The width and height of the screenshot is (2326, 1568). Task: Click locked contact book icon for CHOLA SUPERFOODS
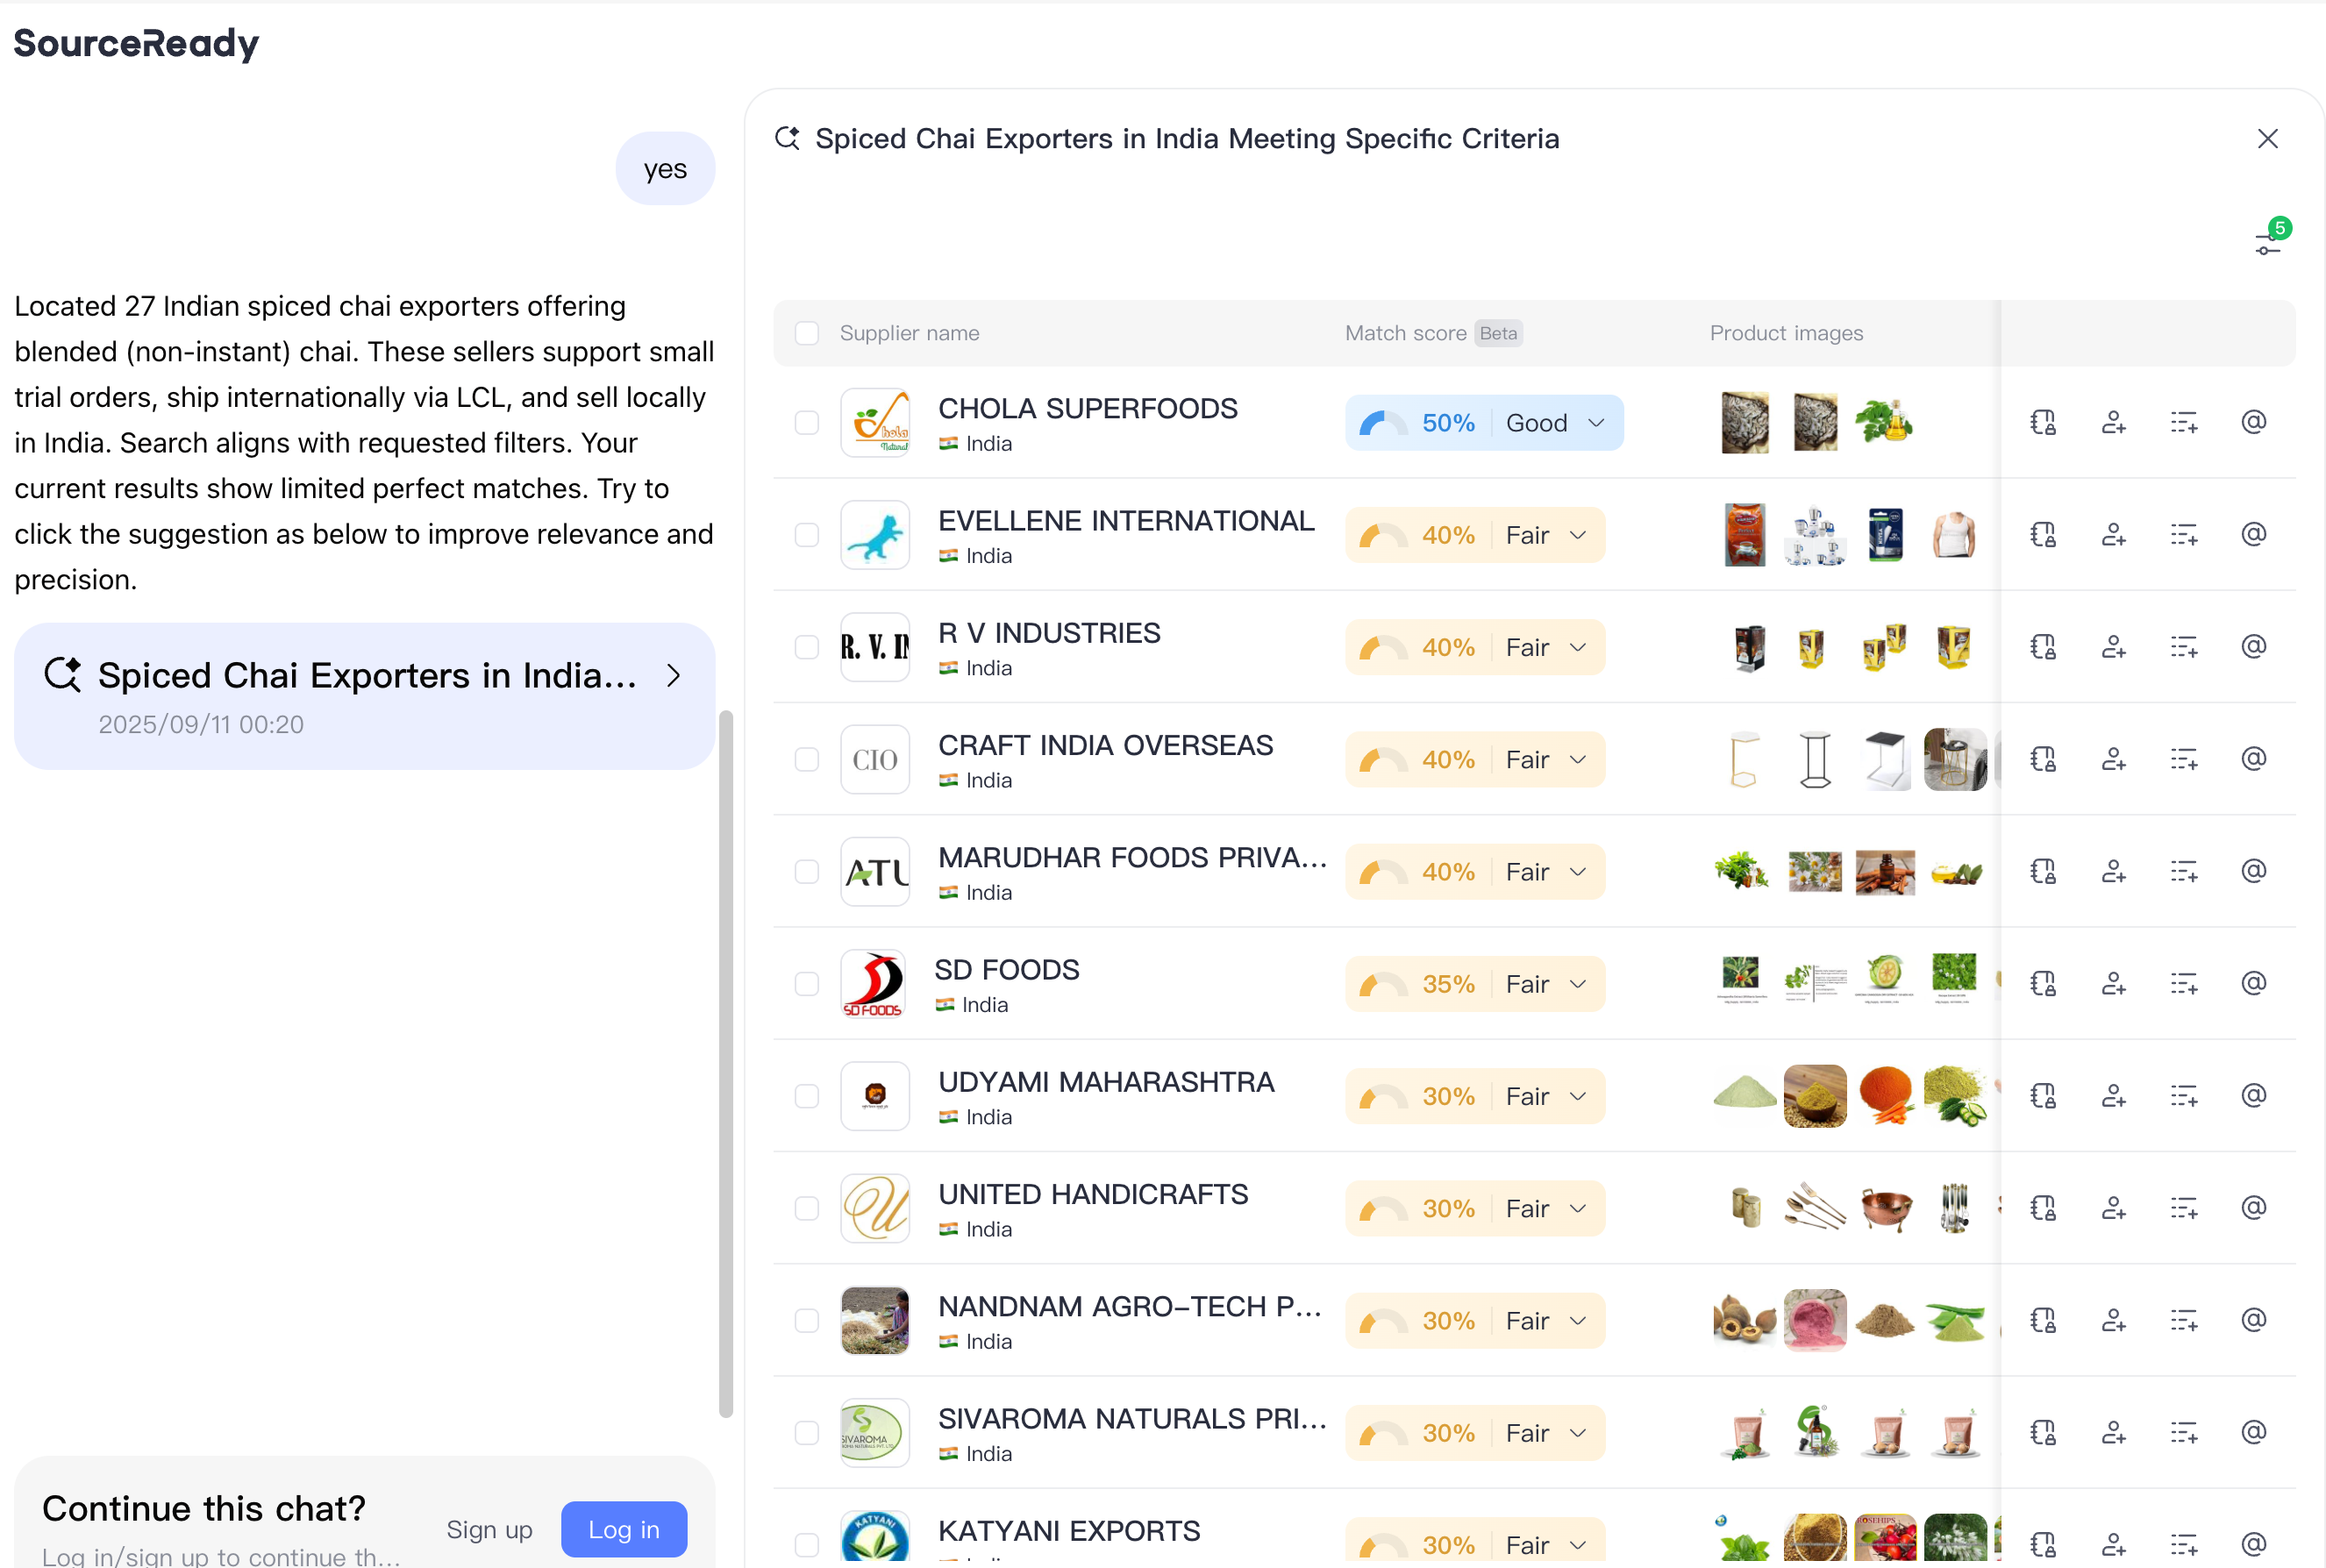click(x=2043, y=423)
